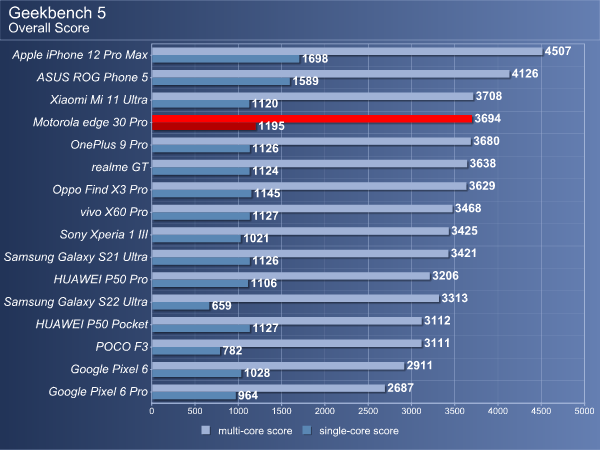Select the 'Samsung Galaxy S21 Ultra' label
This screenshot has height=450, width=600.
[75, 257]
